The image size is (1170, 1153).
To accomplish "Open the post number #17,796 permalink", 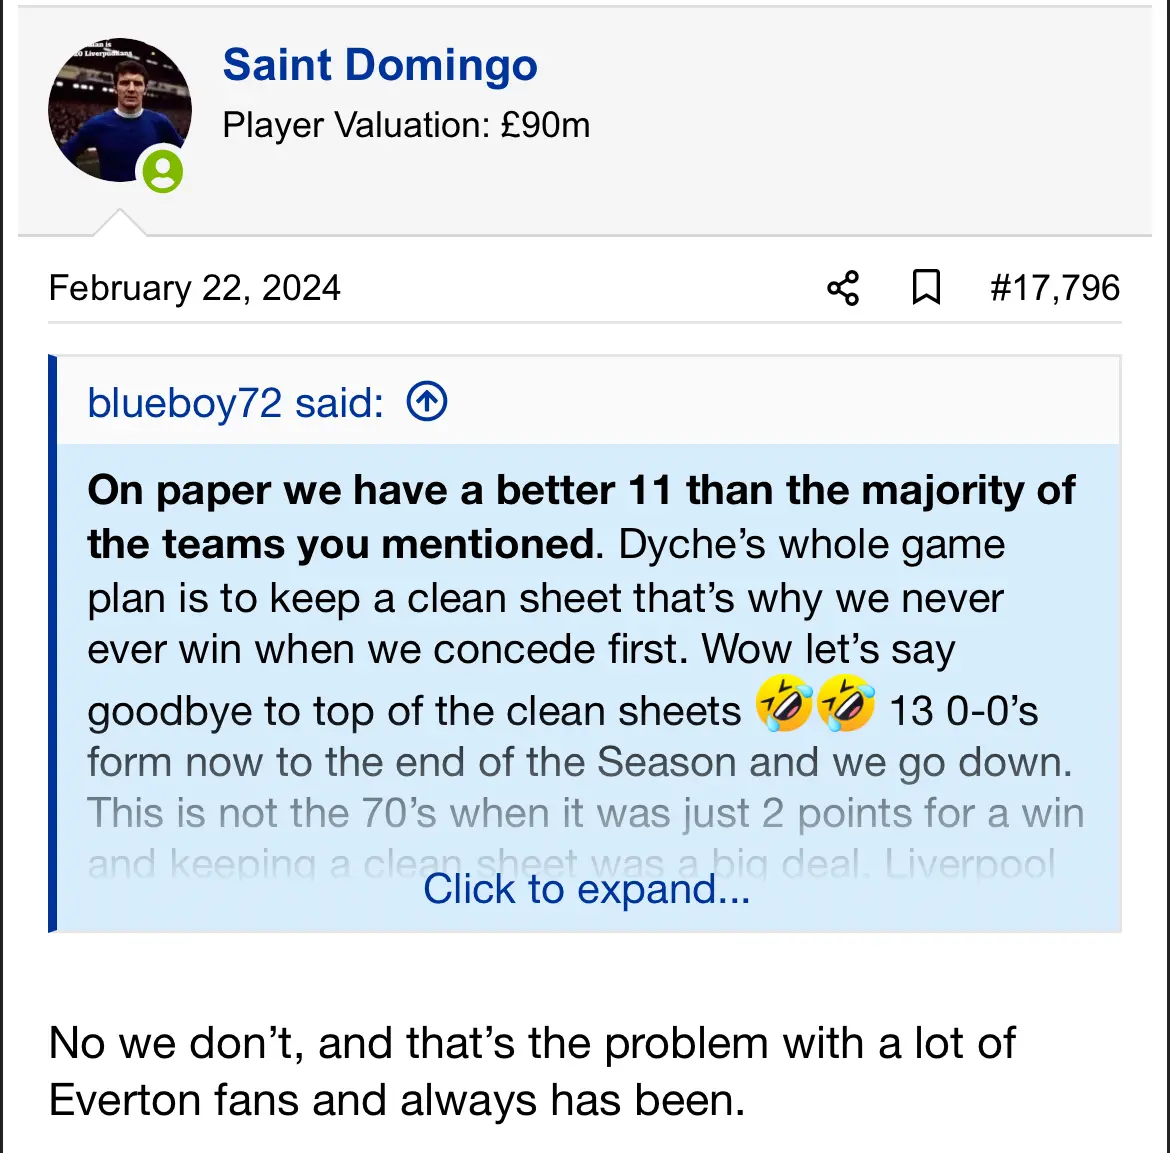I will click(x=1054, y=288).
